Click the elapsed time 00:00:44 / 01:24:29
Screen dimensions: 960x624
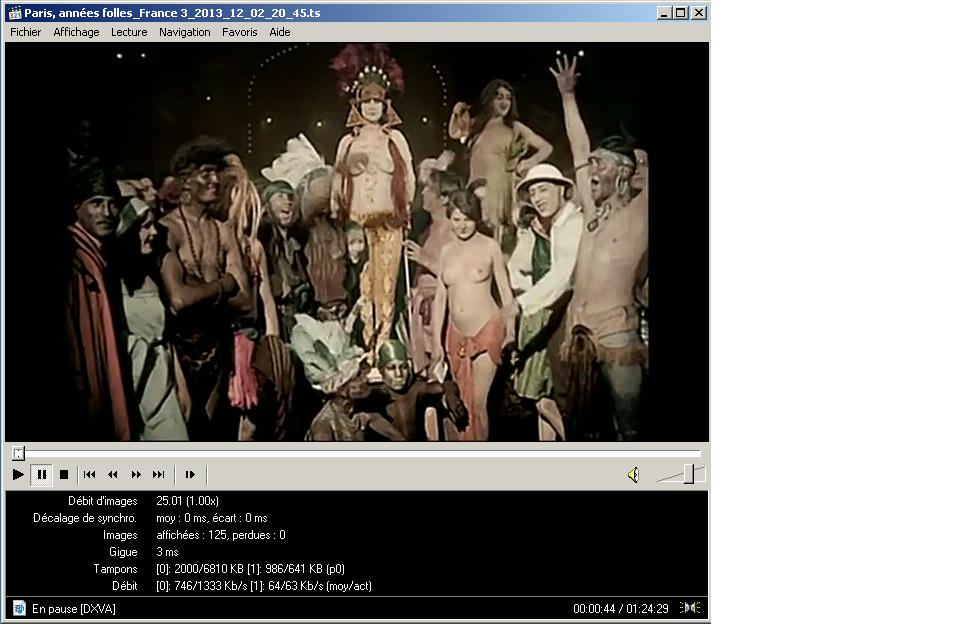621,609
